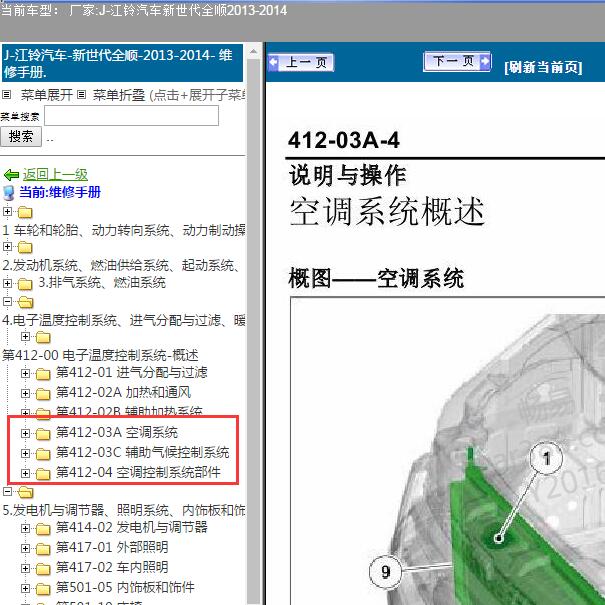Expand 第412-04 空调控制系统部件 node
This screenshot has width=605, height=605.
pos(25,473)
